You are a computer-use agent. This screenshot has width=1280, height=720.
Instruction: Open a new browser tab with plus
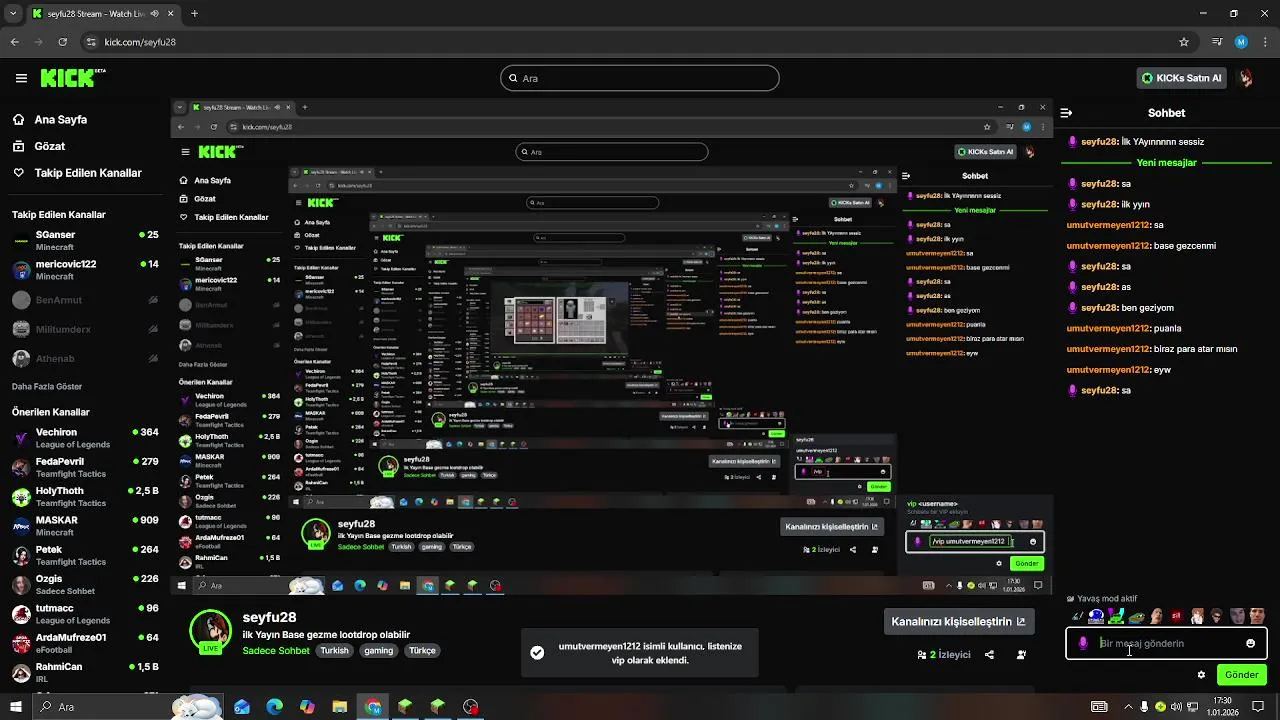tap(194, 14)
